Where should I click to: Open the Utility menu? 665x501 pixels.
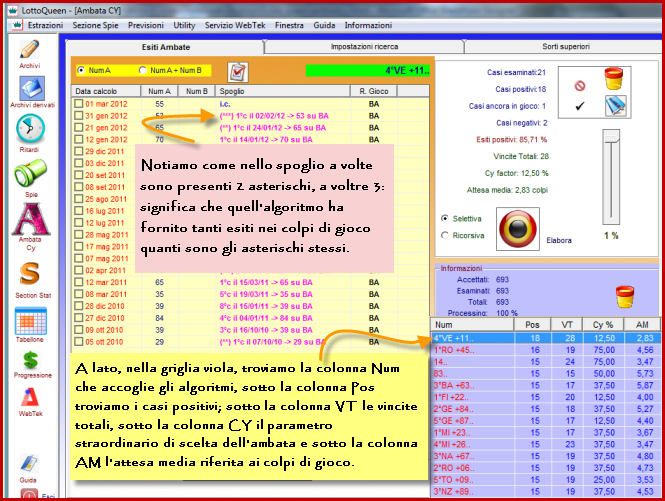(x=184, y=25)
